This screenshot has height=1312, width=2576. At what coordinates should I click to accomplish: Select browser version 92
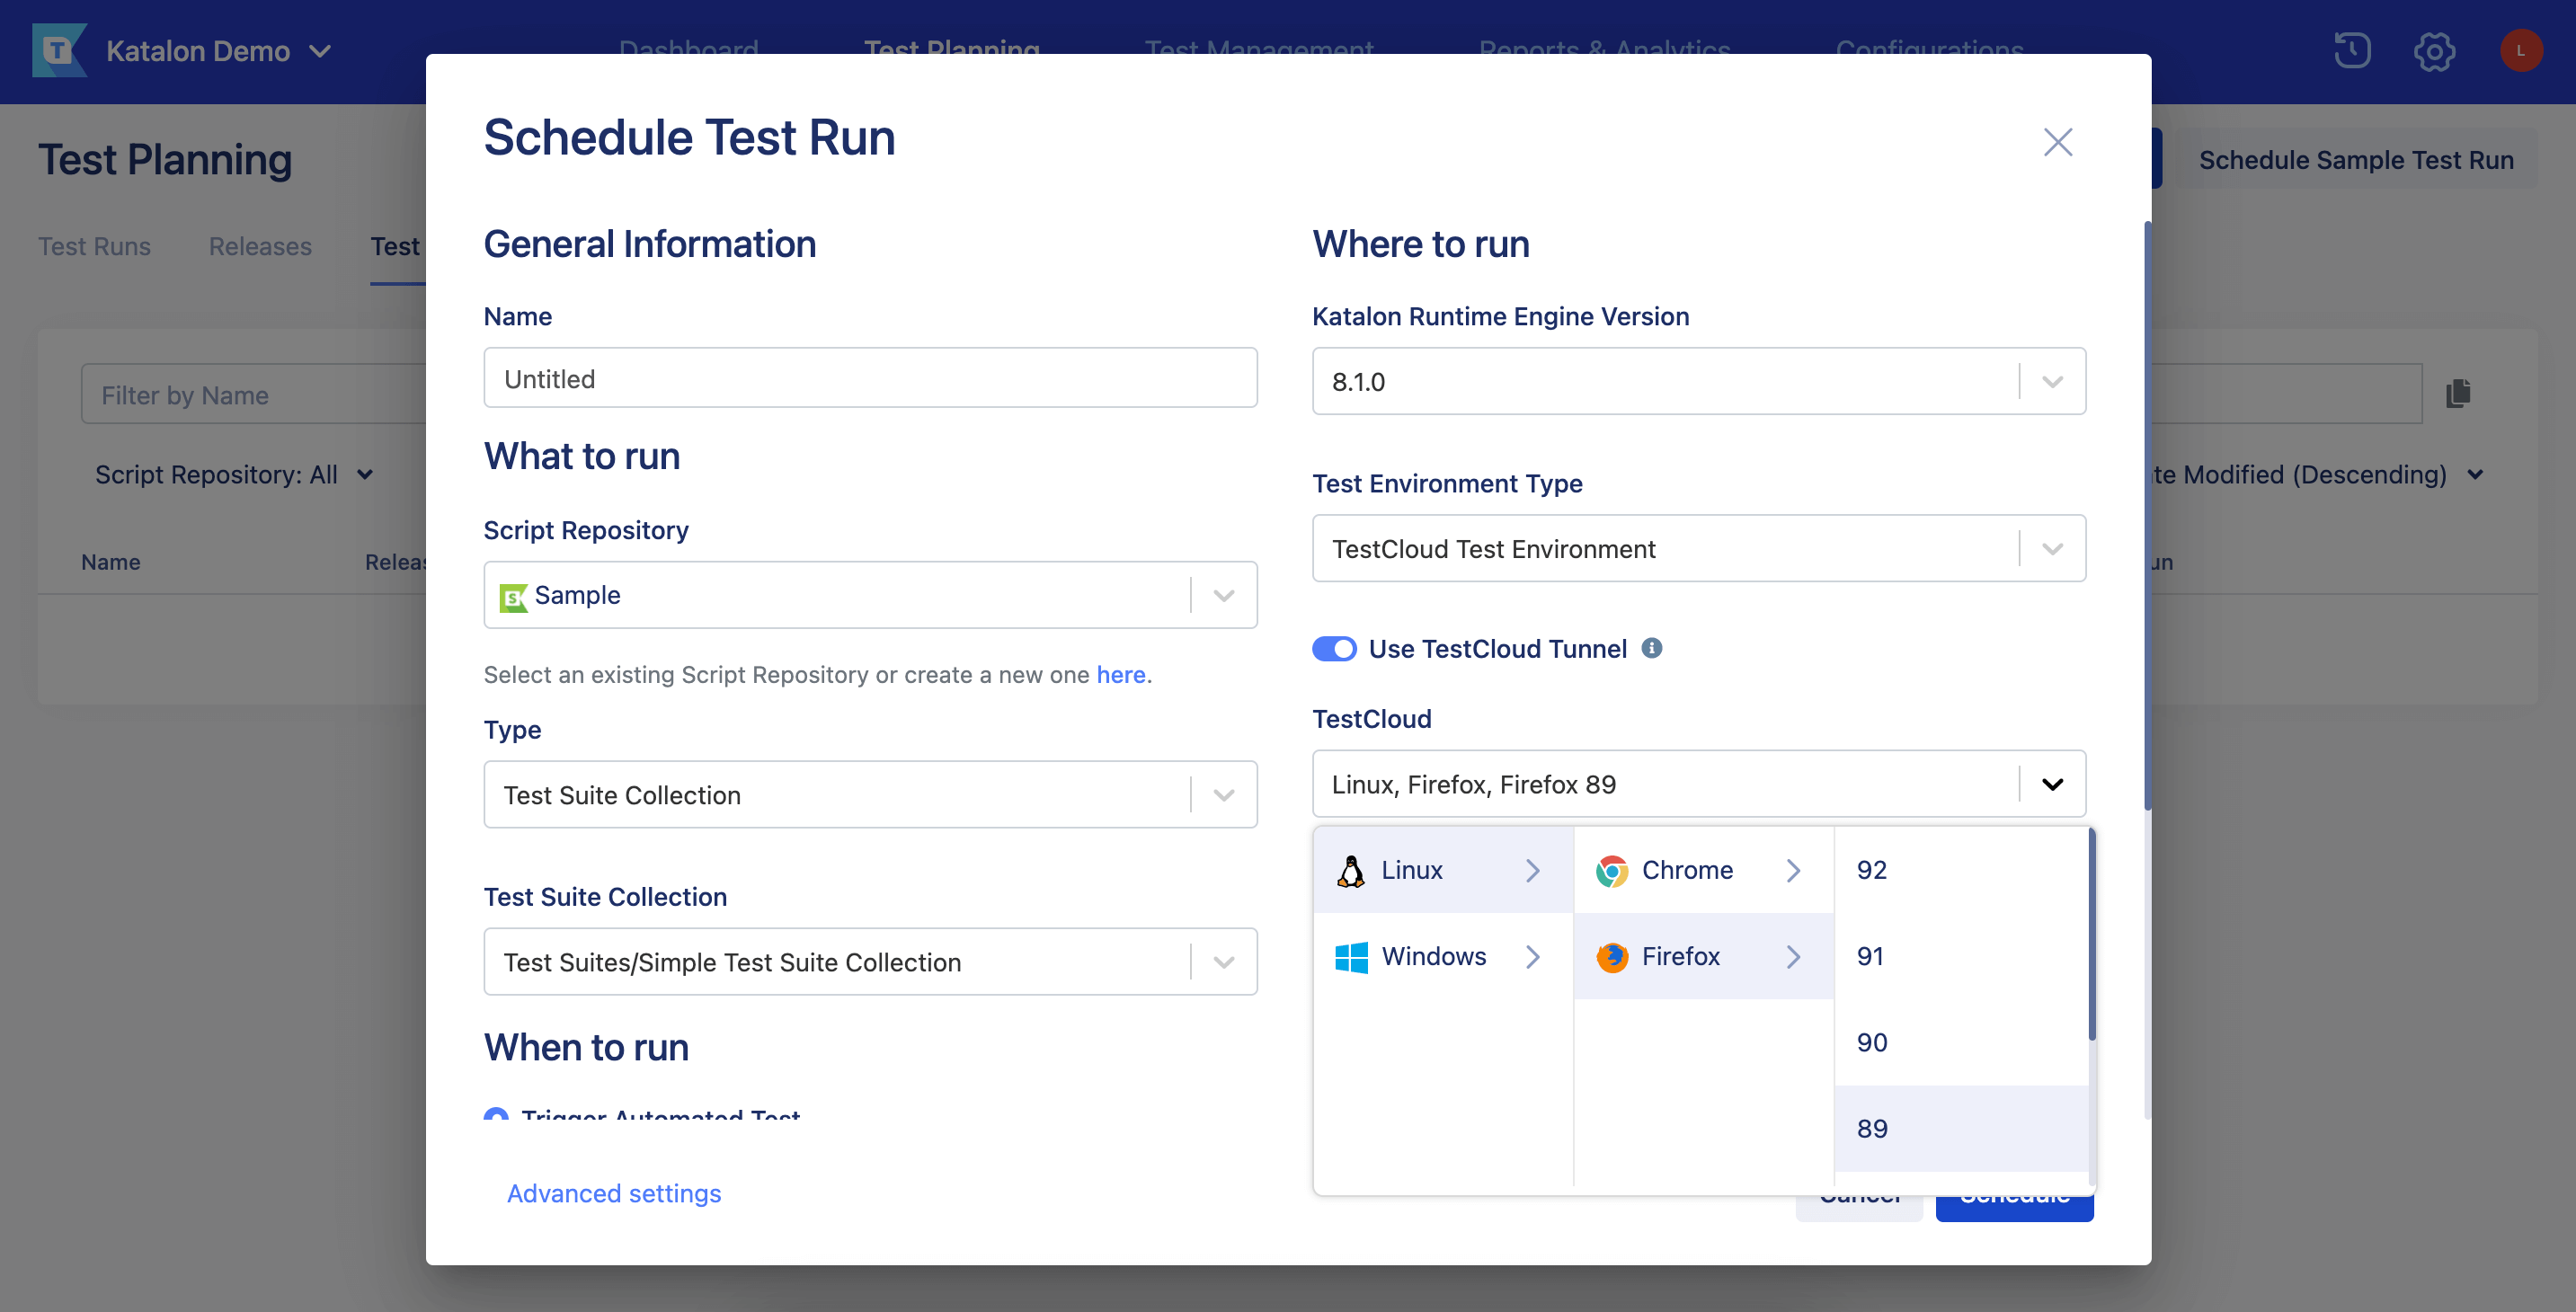click(x=1961, y=870)
